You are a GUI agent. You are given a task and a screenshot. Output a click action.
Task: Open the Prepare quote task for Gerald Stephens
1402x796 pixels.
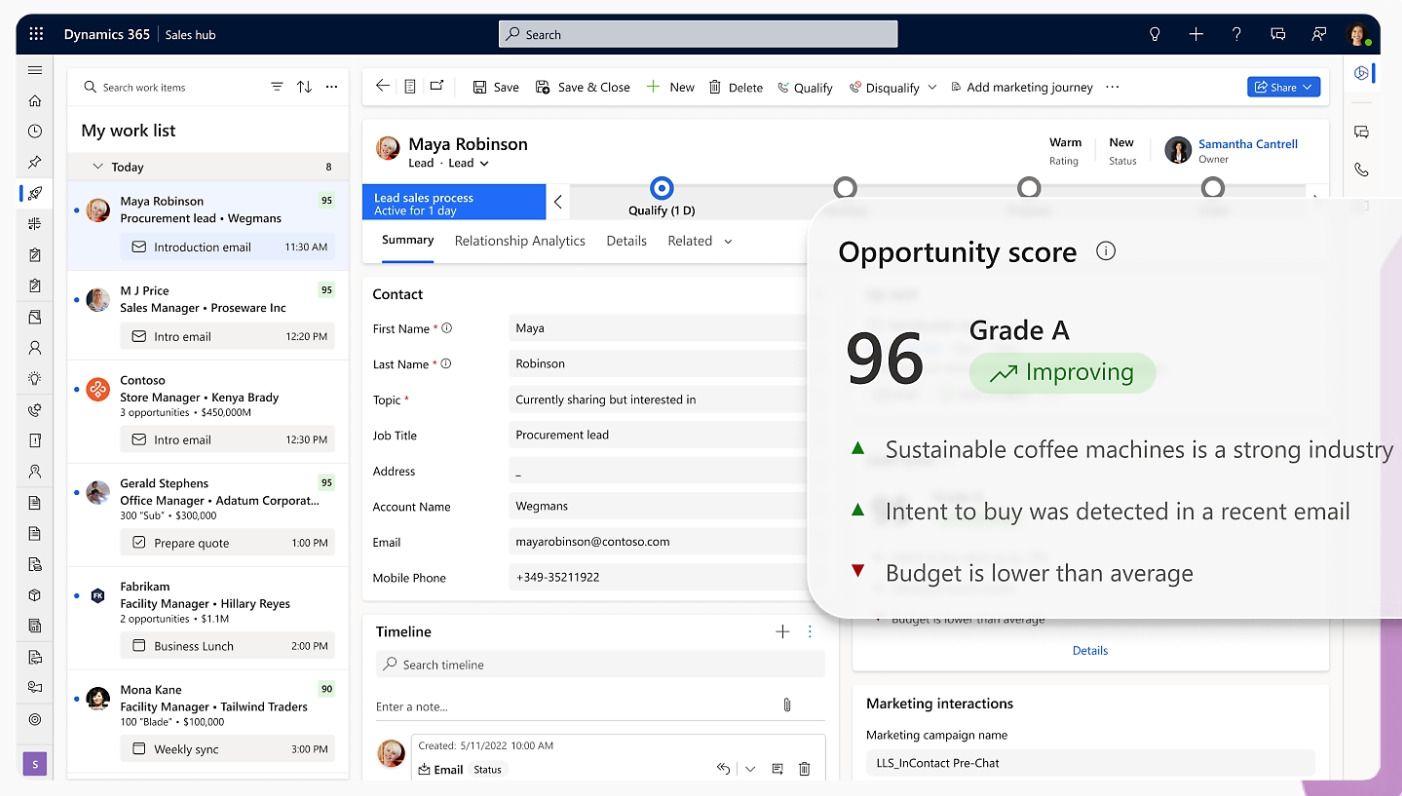tap(227, 543)
